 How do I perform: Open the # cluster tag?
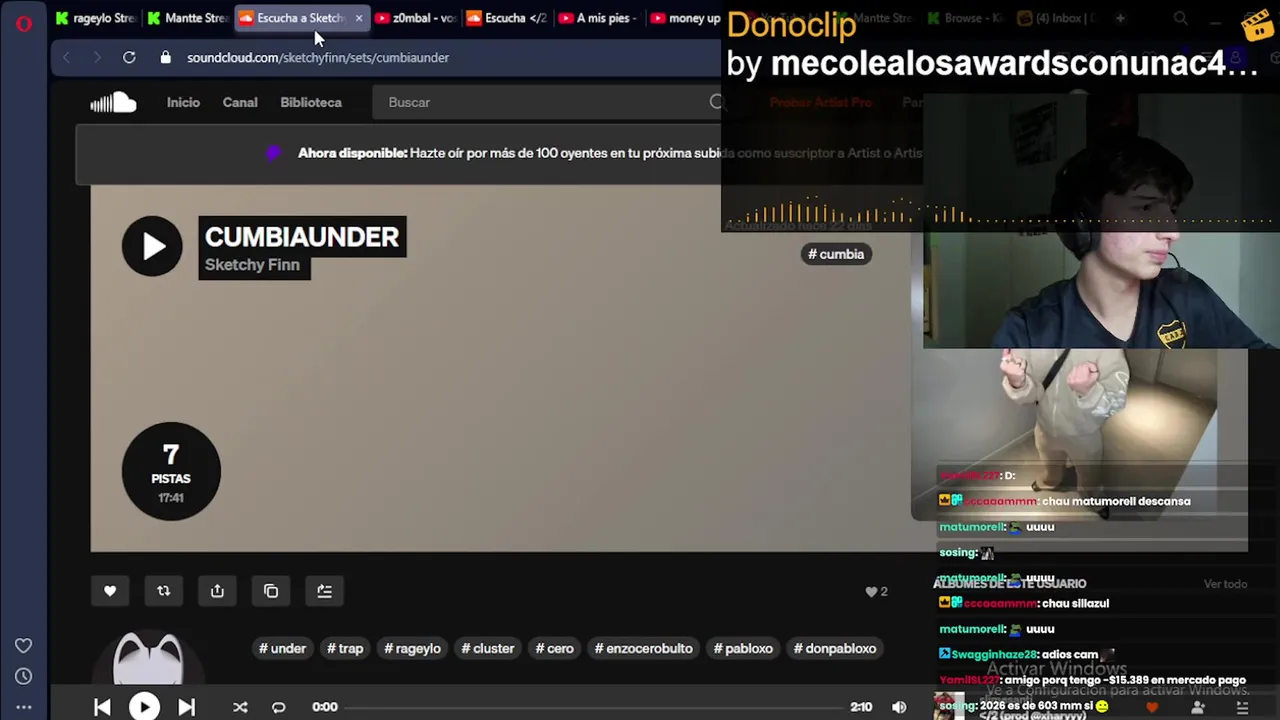[488, 648]
